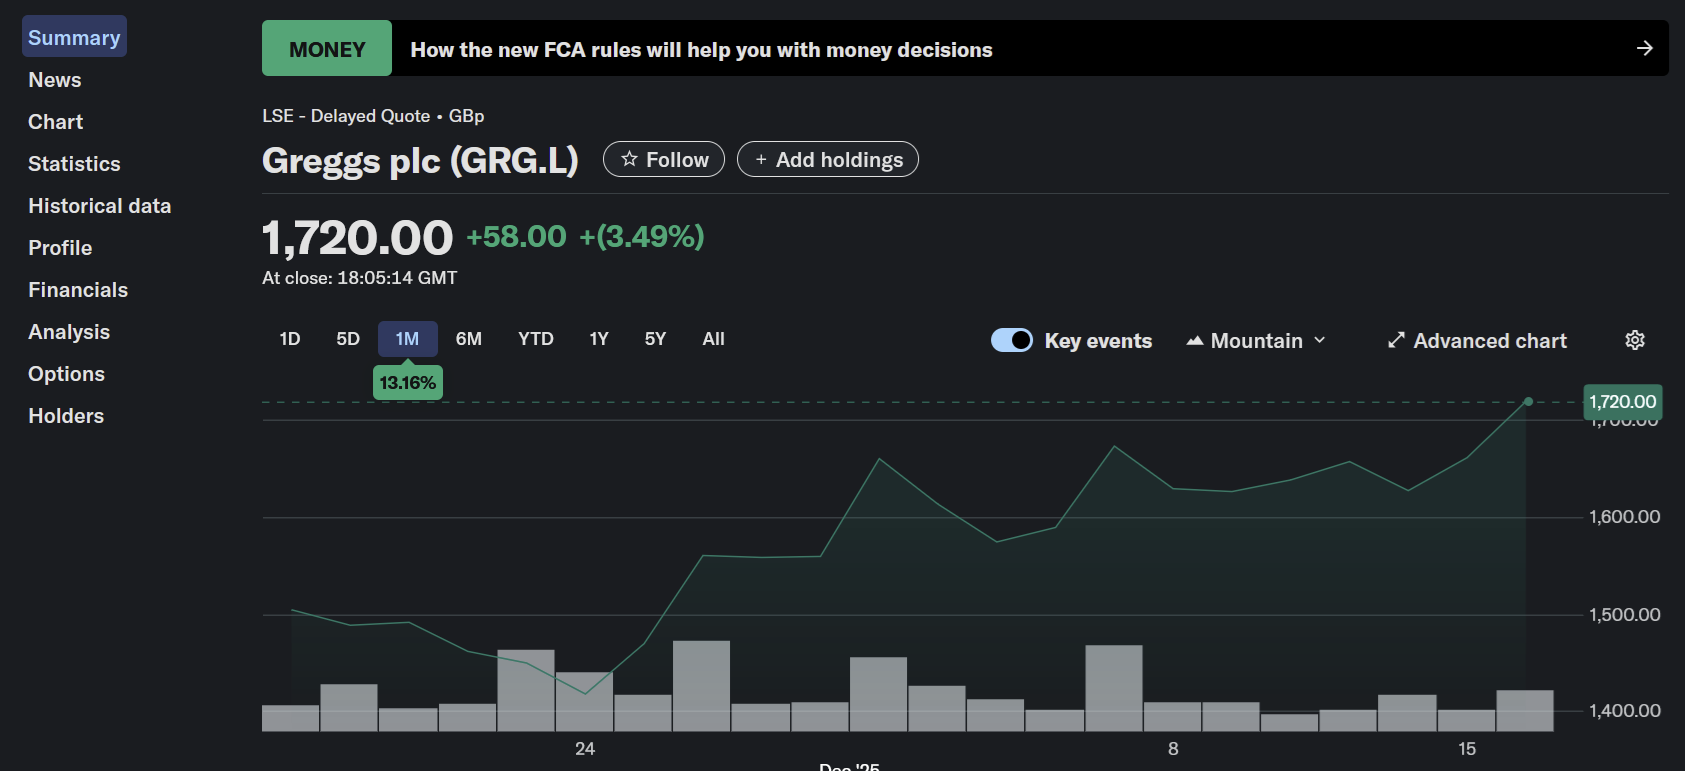Viewport: 1685px width, 771px height.
Task: Click the 1,720.00 current price chart label
Action: tap(1623, 402)
